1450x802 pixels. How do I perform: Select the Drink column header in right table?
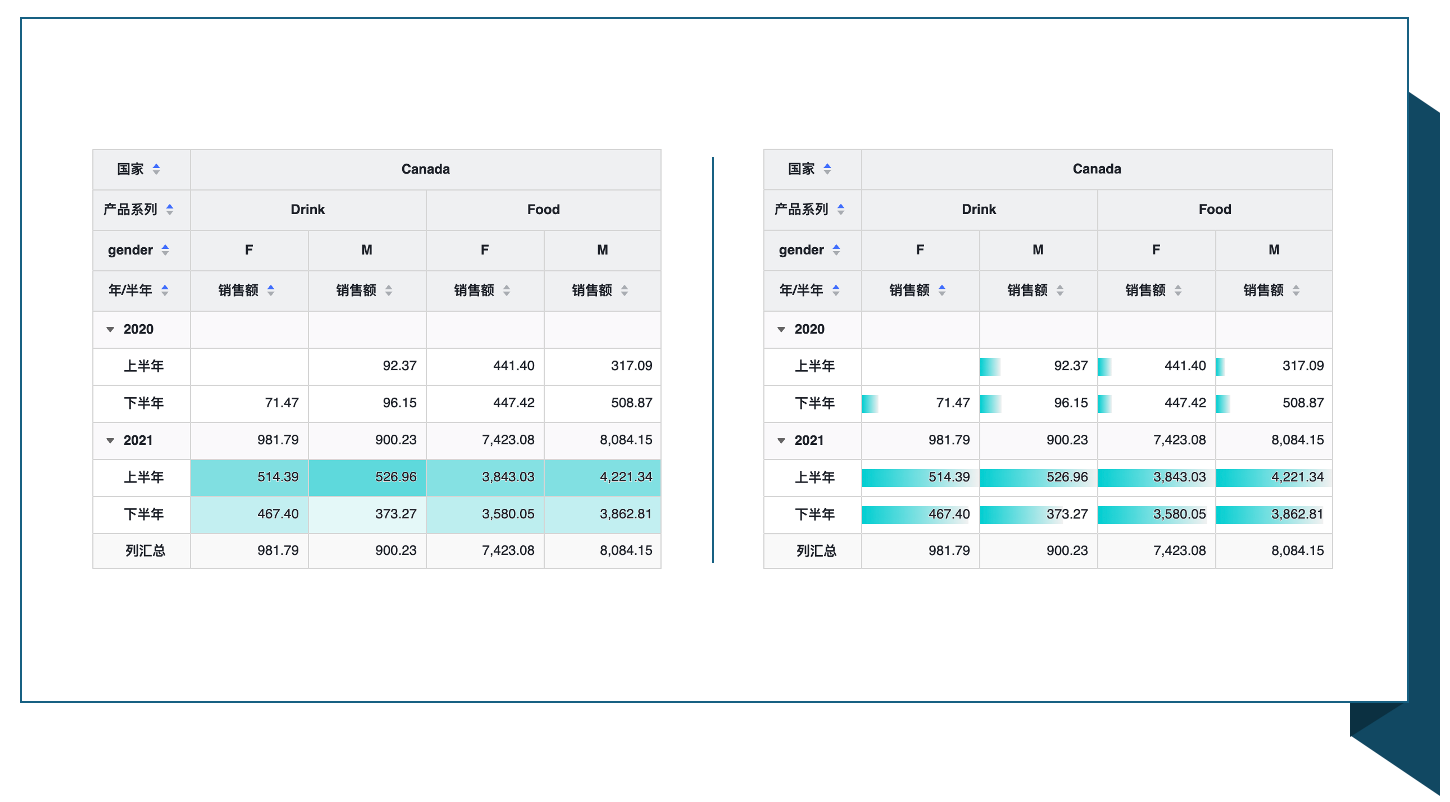tap(979, 210)
